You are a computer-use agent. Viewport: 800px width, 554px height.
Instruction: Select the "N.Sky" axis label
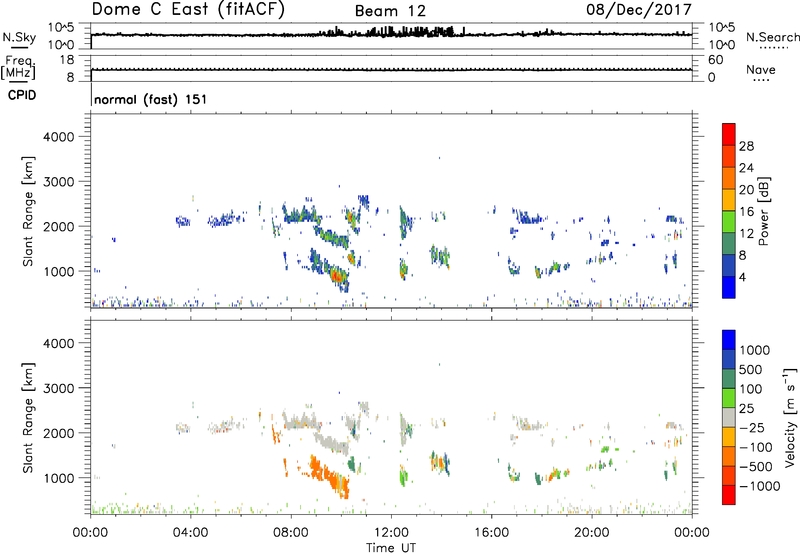(x=19, y=37)
